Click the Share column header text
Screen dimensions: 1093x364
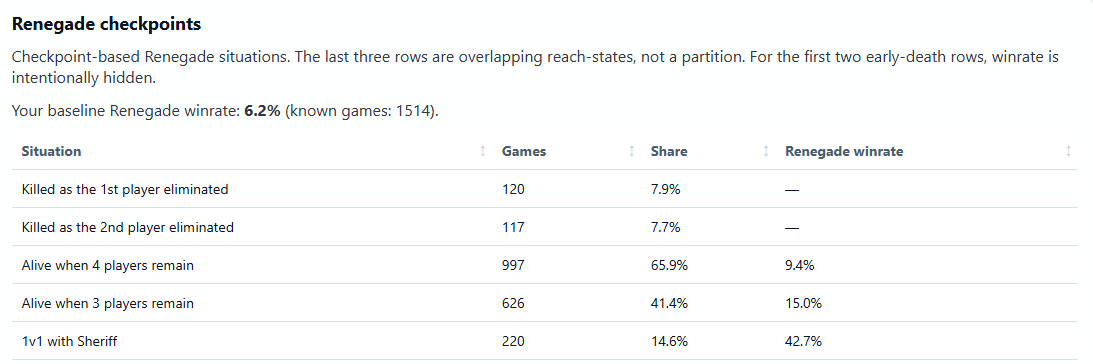tap(668, 151)
